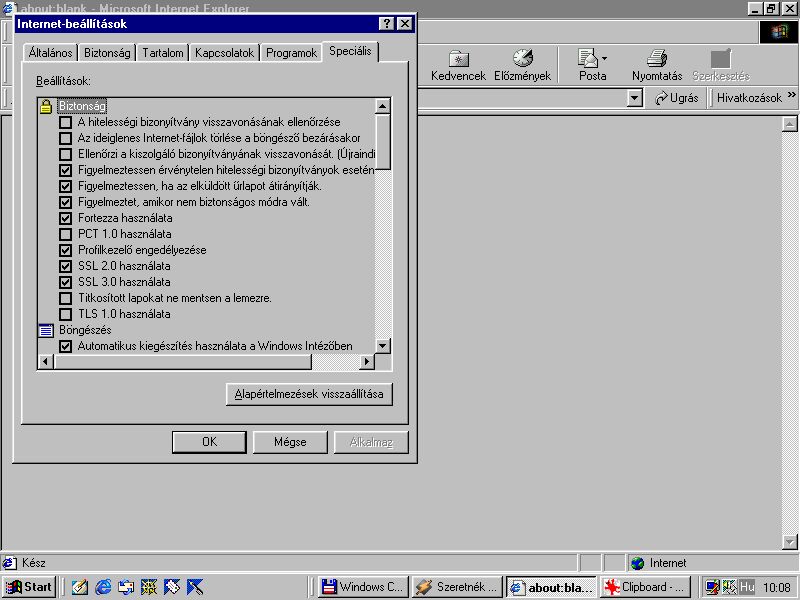The image size is (800, 600).
Task: Switch to the Biztonság tab
Action: pos(107,53)
